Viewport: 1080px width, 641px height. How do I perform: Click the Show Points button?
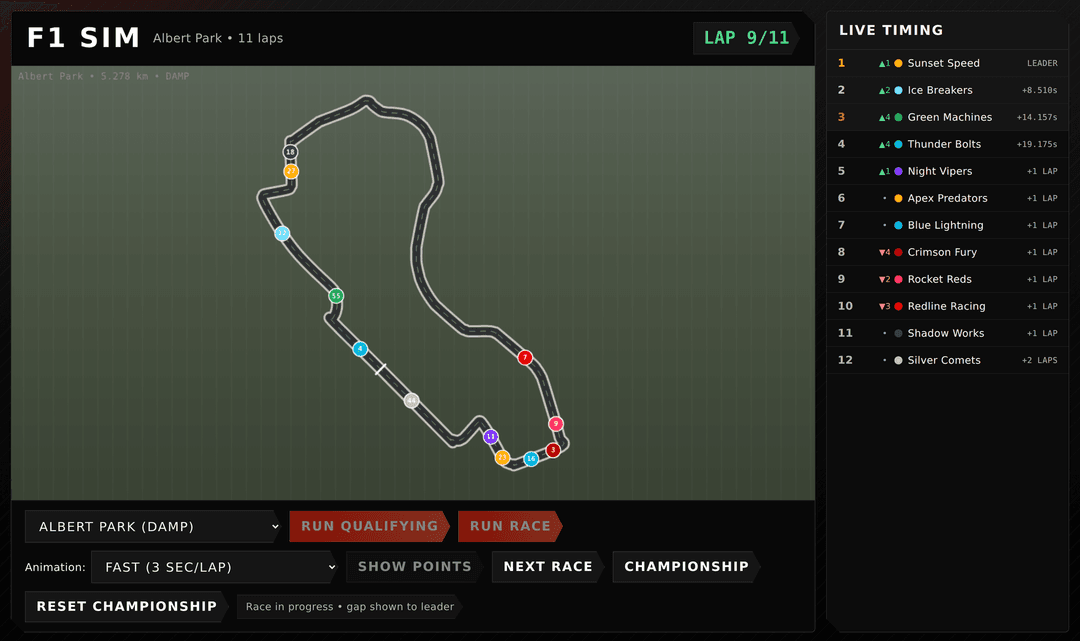414,567
